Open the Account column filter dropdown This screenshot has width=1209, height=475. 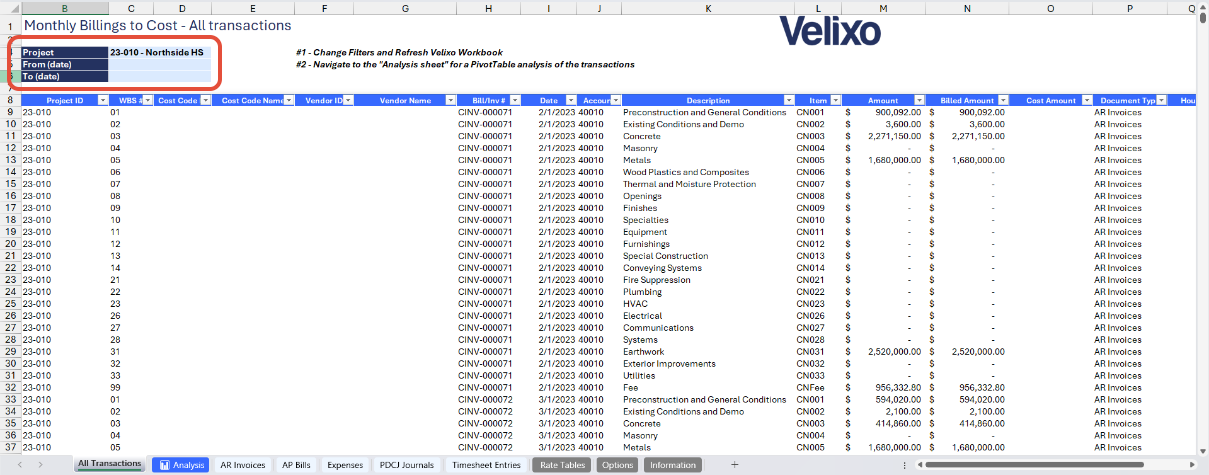(615, 101)
